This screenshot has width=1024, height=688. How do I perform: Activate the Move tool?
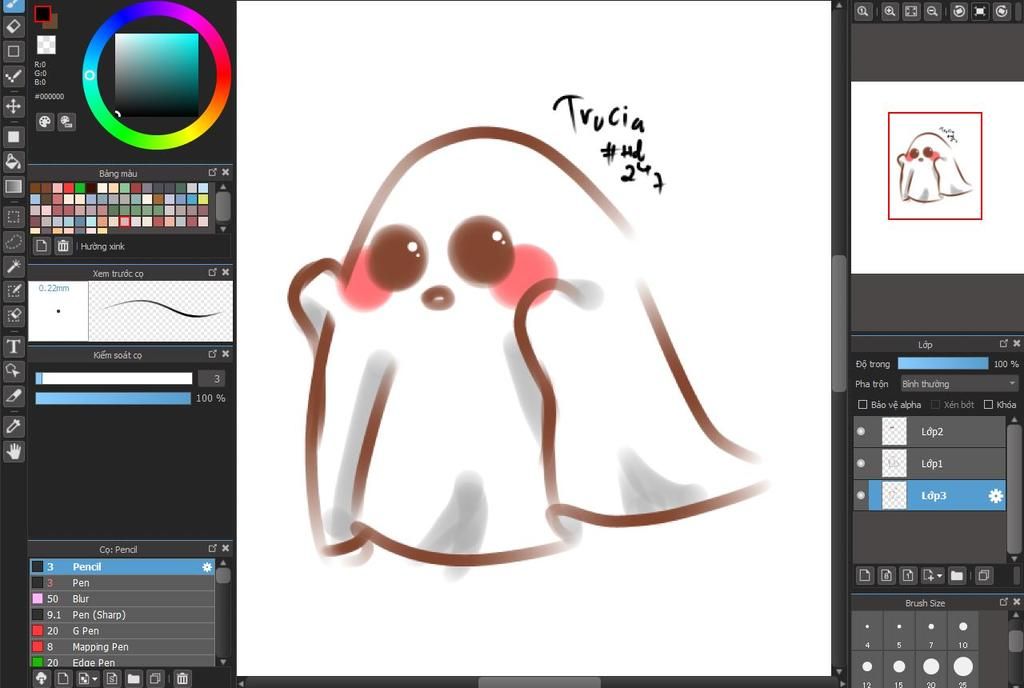click(13, 106)
